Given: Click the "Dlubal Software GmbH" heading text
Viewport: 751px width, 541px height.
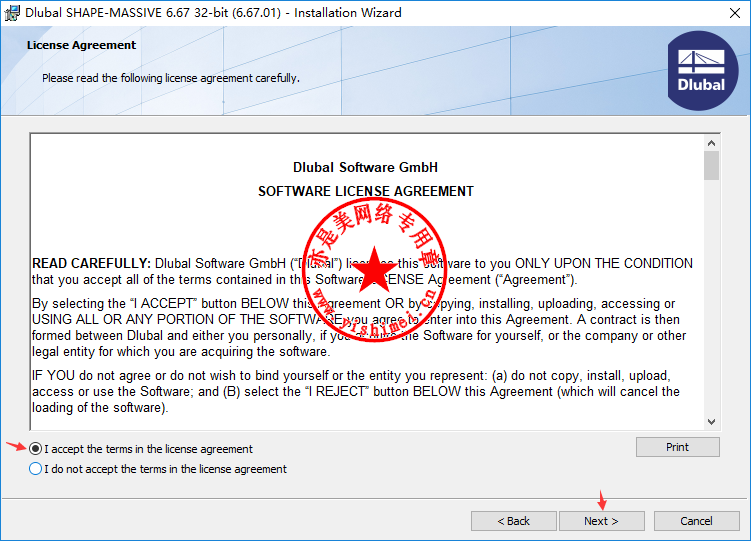Looking at the screenshot, I should pos(365,168).
